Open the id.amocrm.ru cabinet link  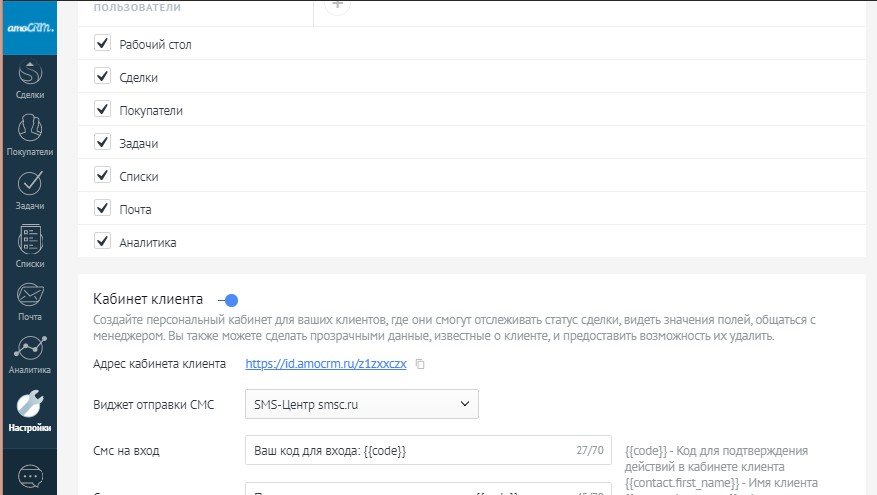(325, 364)
